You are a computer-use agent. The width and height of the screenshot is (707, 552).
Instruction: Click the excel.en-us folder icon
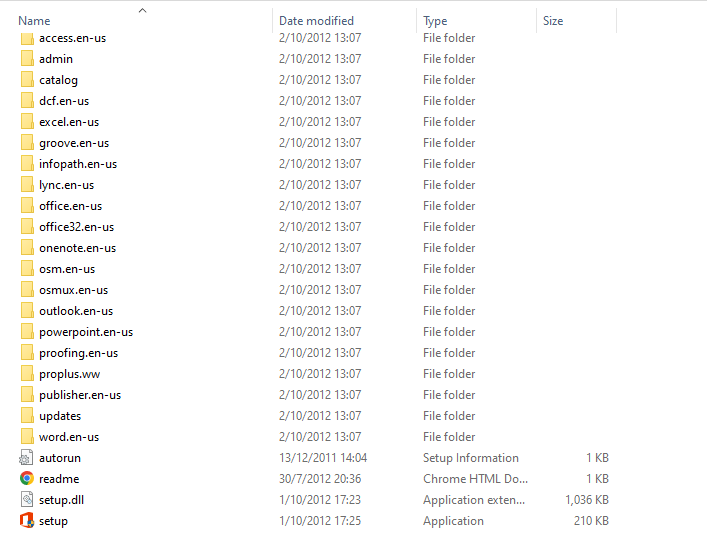tap(27, 122)
